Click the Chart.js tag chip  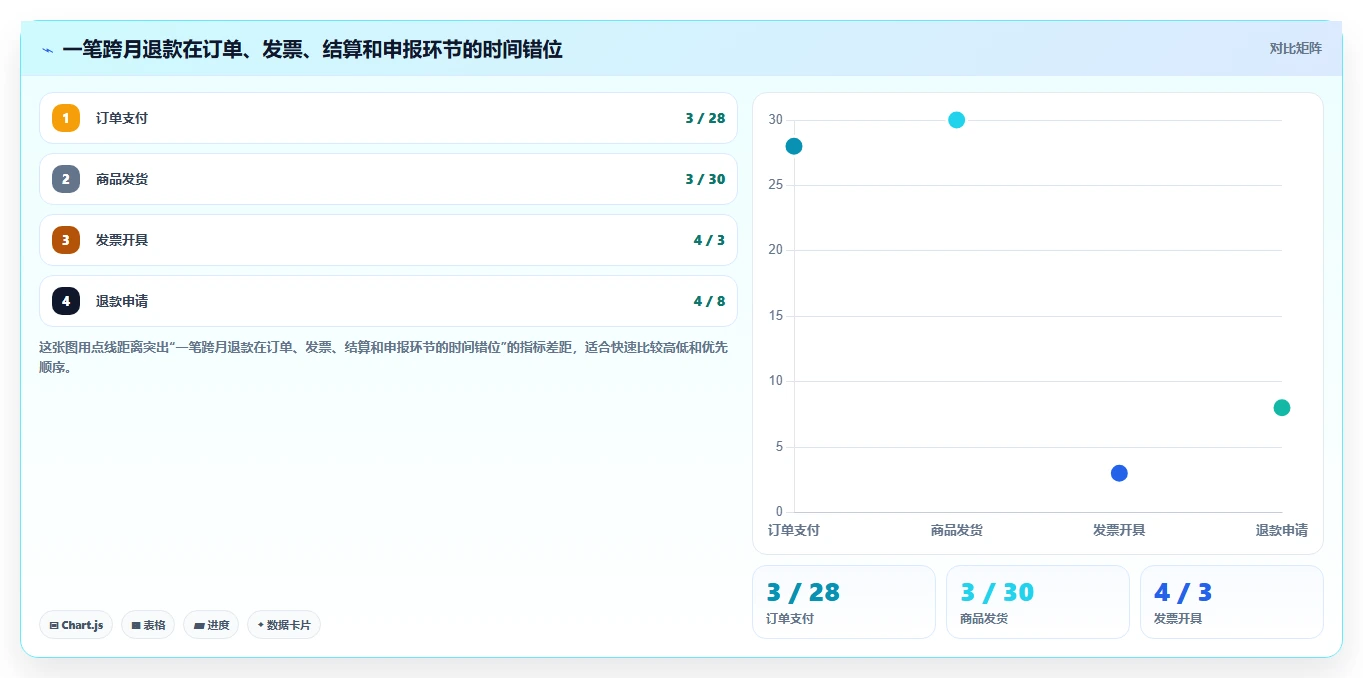click(77, 625)
